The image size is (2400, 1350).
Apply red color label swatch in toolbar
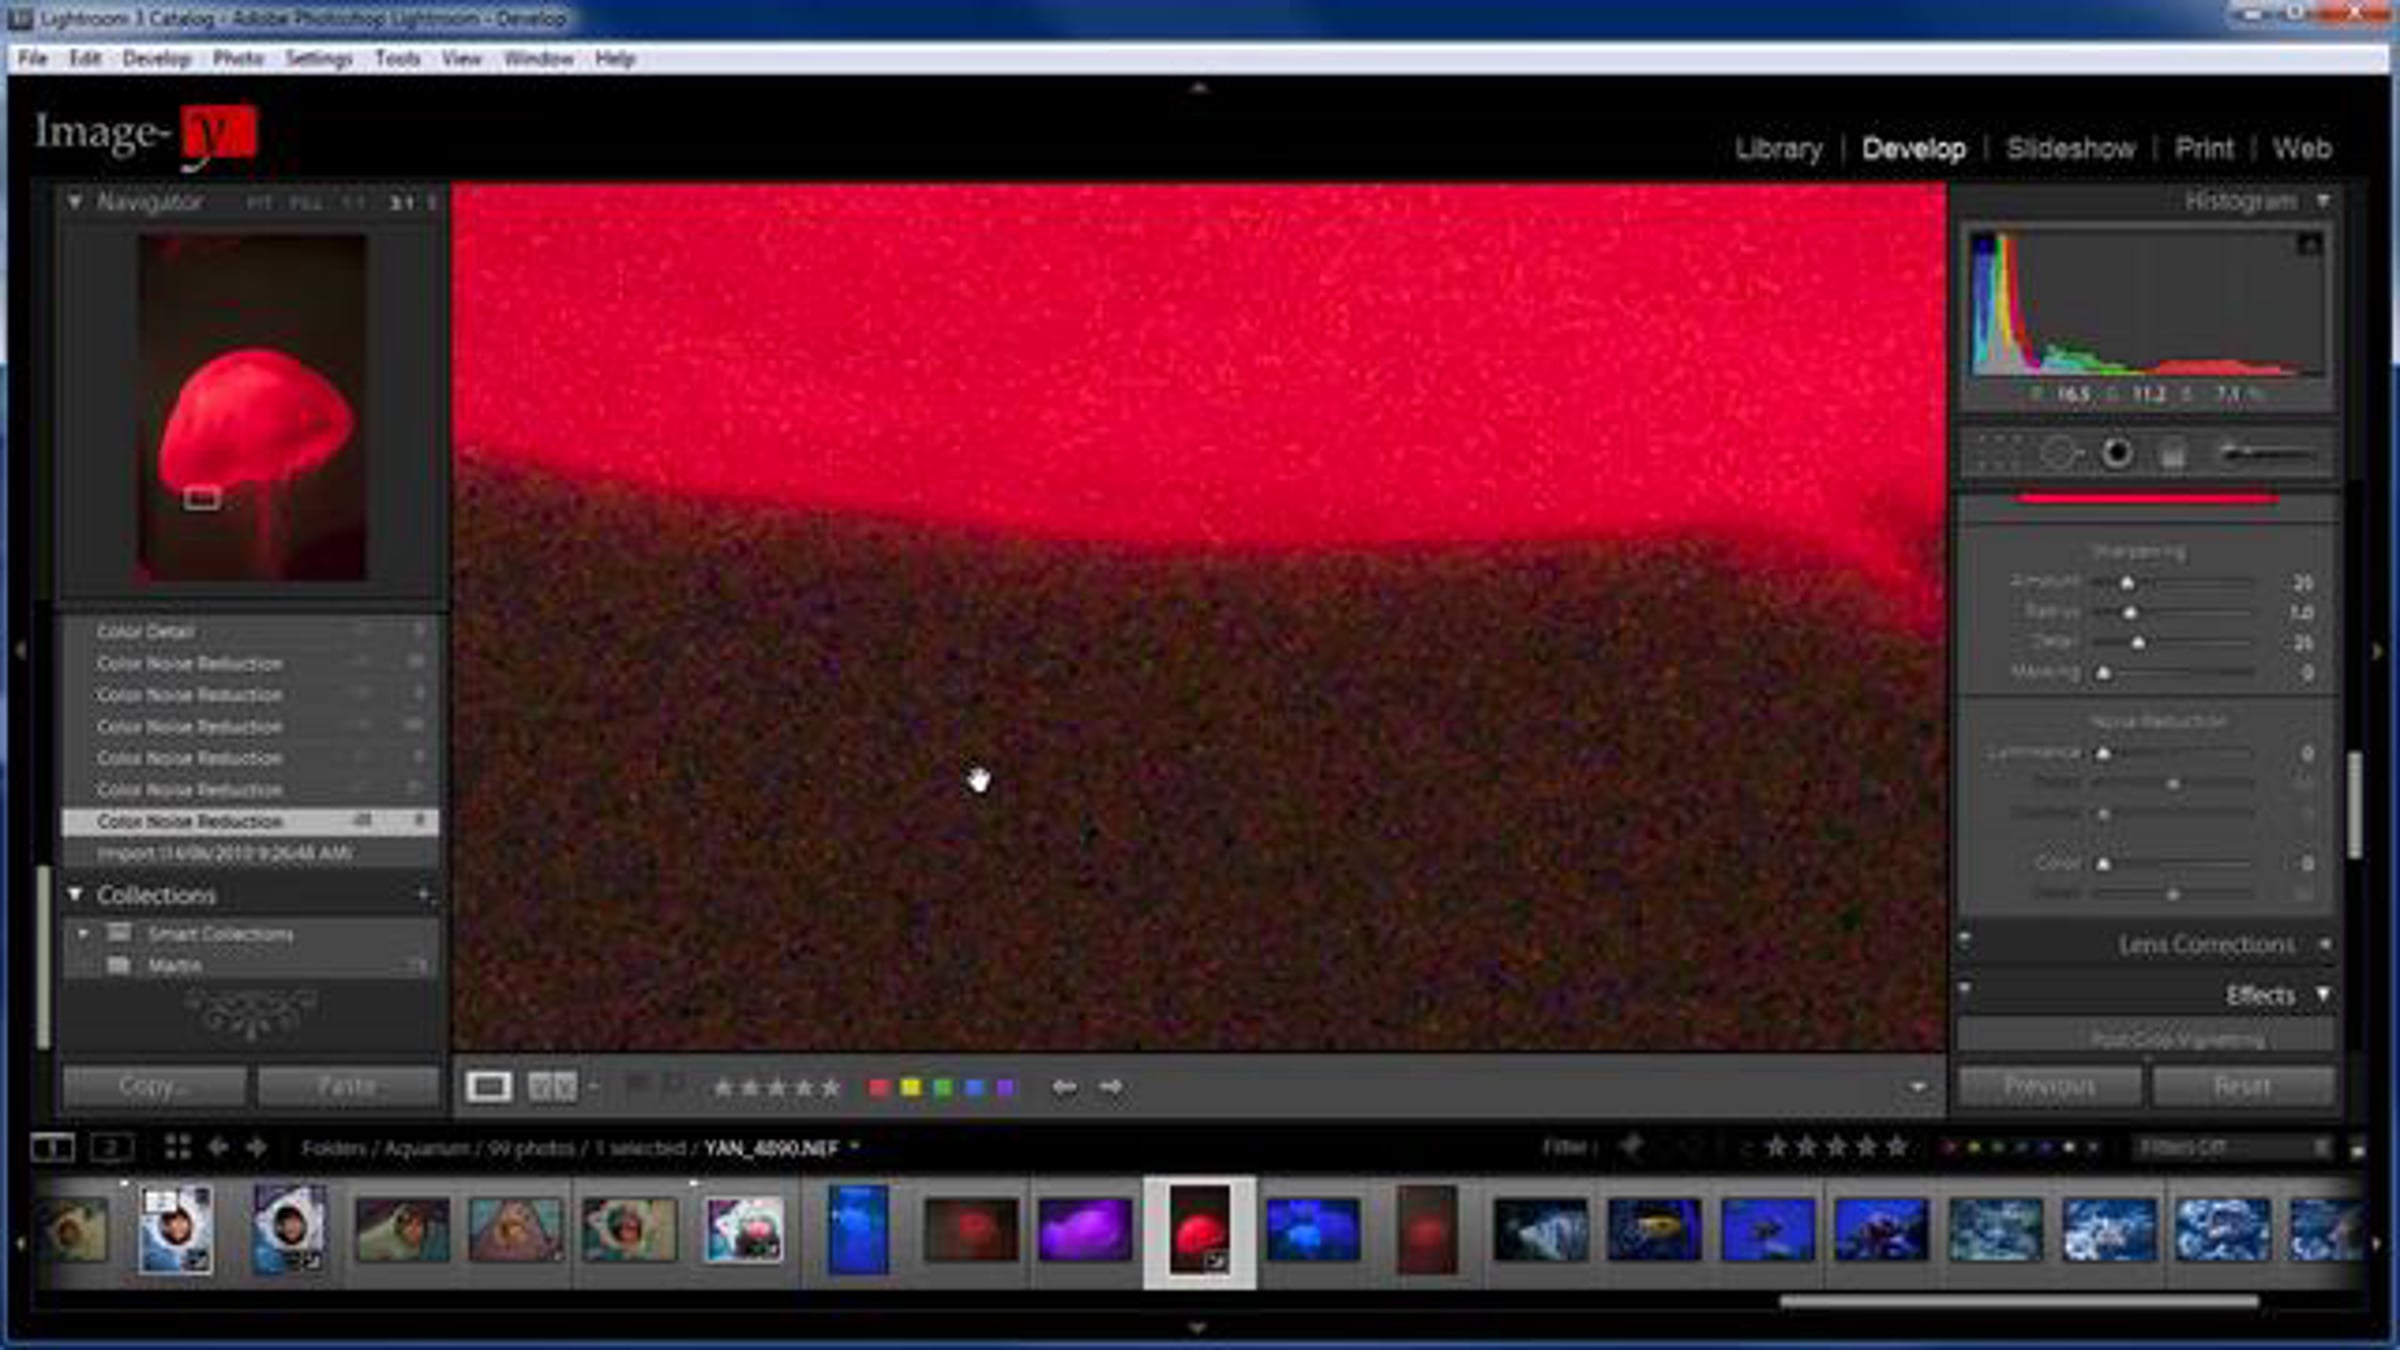point(878,1087)
